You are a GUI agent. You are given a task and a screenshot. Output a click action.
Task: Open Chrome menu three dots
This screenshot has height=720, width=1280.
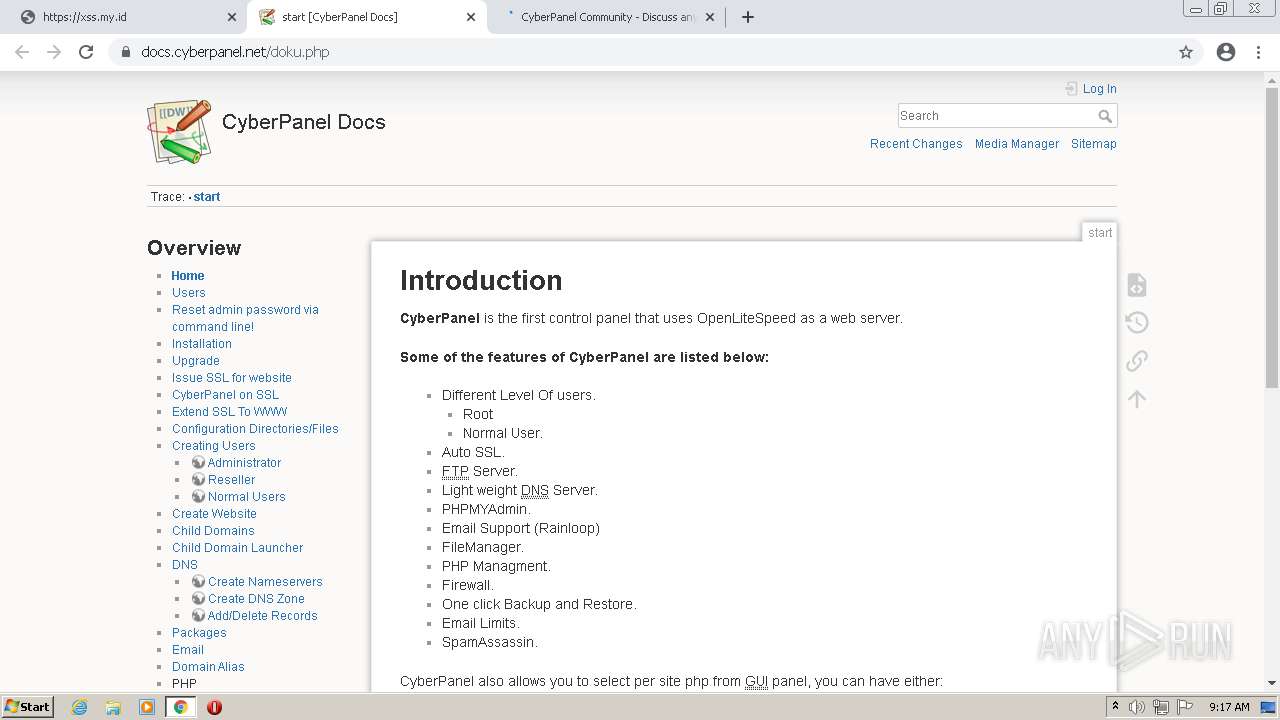pos(1260,52)
